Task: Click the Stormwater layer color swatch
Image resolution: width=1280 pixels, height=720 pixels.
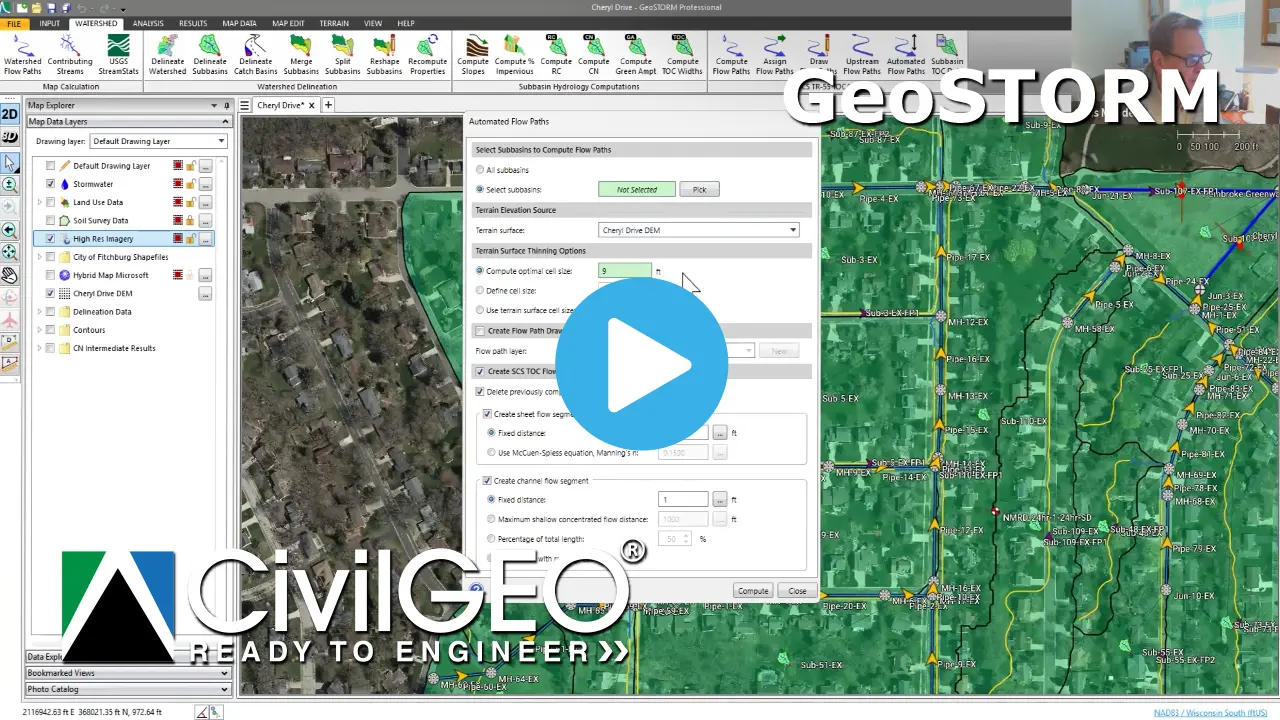Action: coord(177,184)
